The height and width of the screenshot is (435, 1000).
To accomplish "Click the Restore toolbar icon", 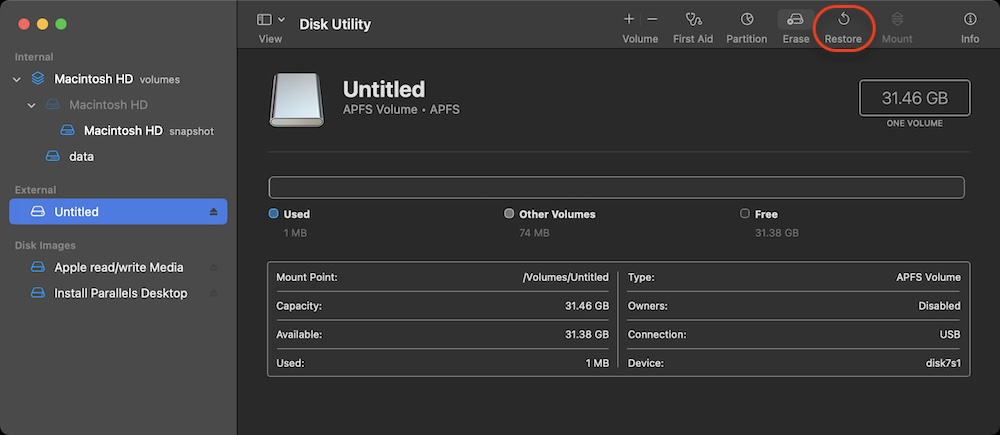I will tap(843, 20).
